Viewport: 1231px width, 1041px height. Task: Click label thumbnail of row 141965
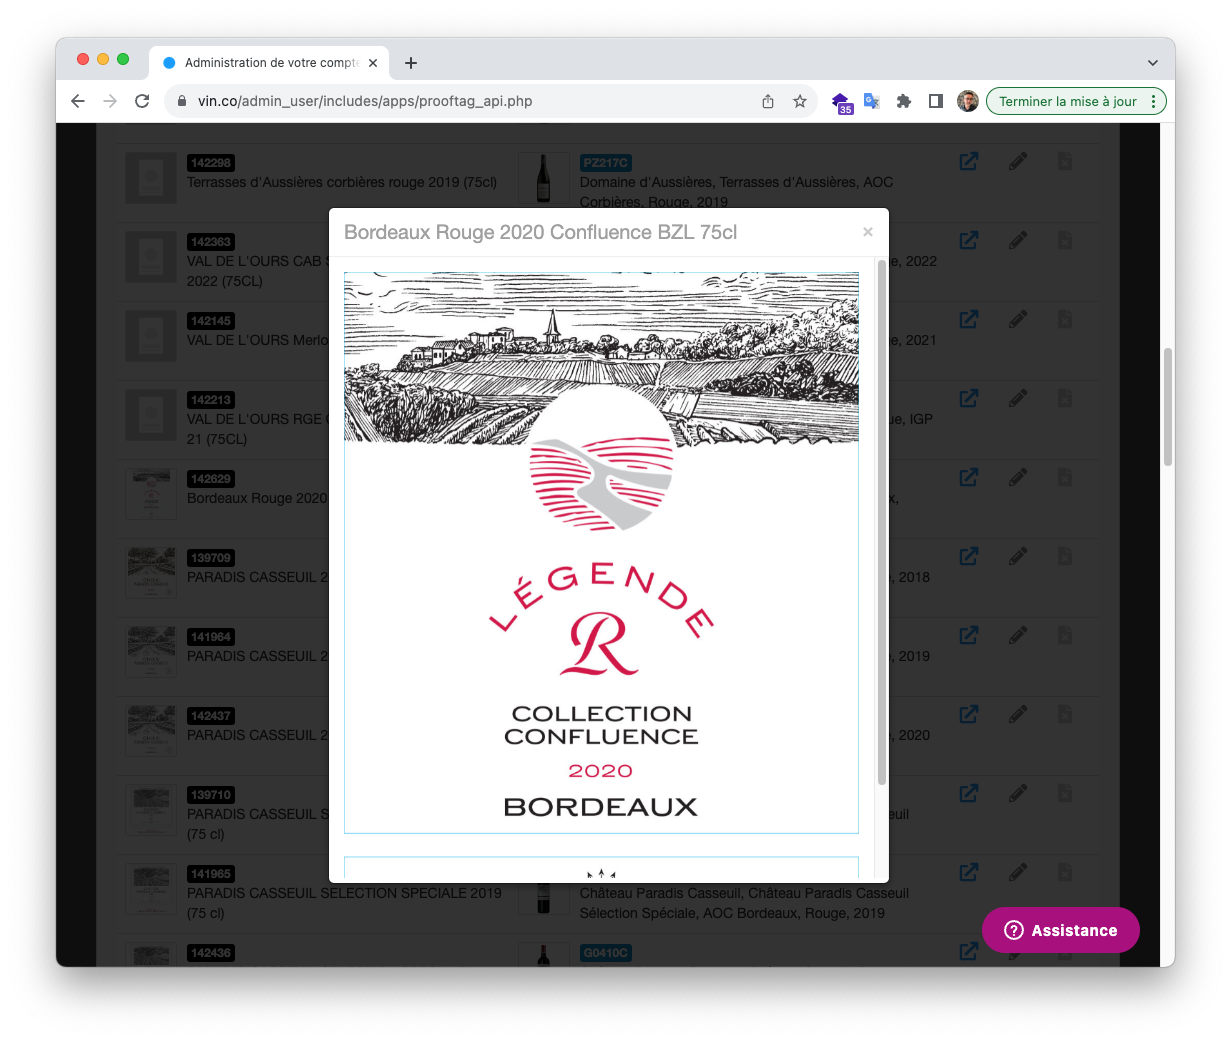coord(151,889)
